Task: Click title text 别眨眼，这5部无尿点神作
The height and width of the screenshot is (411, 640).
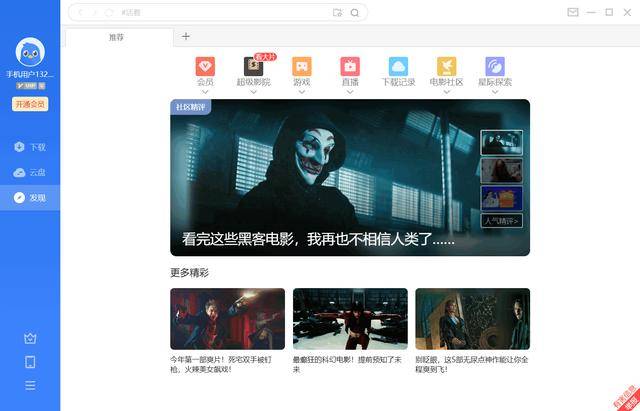Action: pos(472,364)
